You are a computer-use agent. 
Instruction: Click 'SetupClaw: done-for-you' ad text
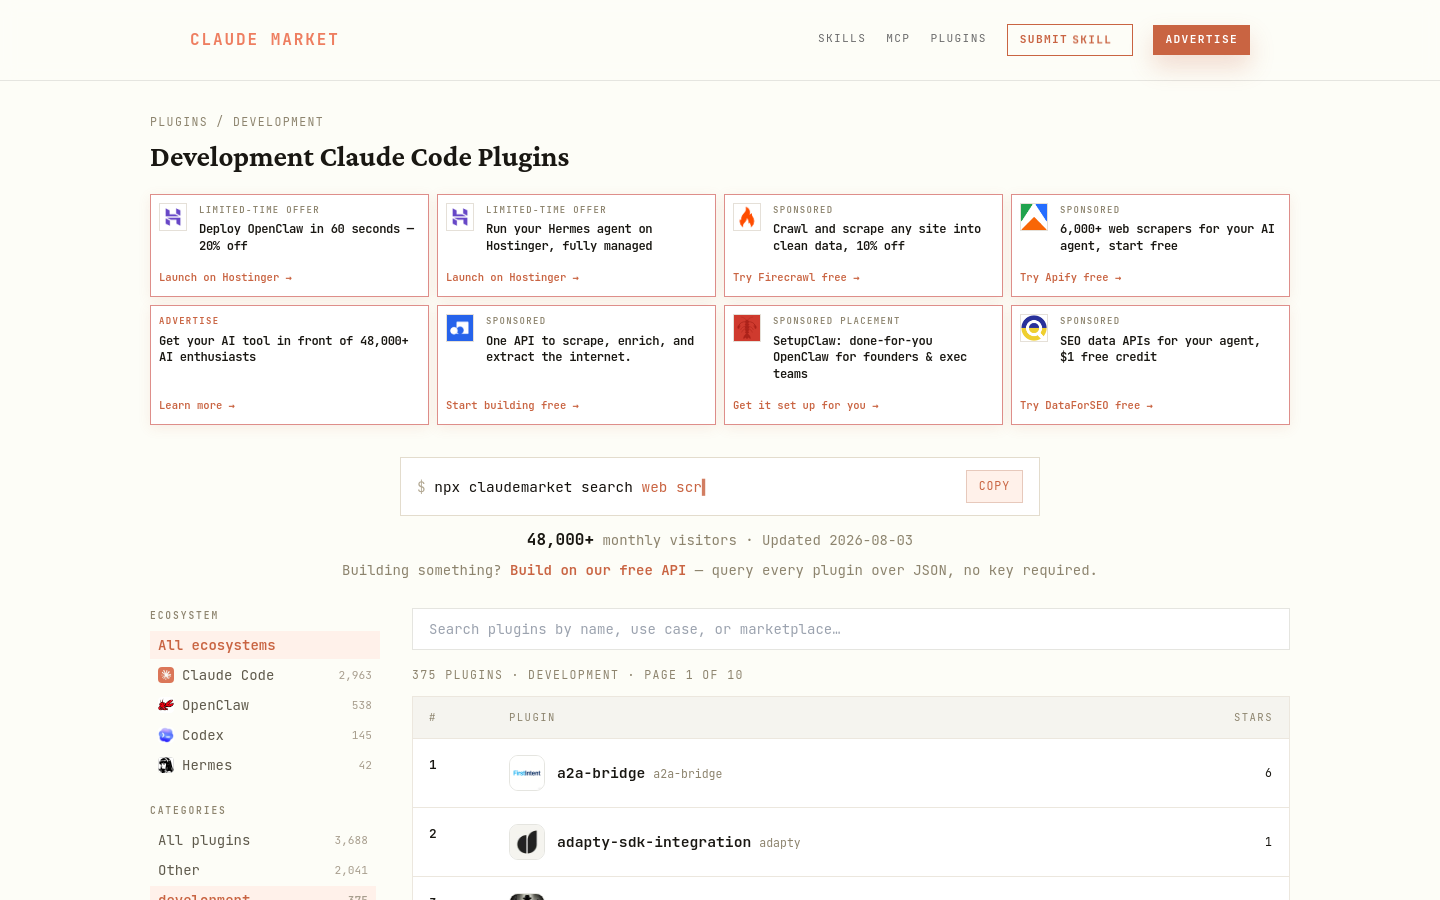(x=870, y=357)
